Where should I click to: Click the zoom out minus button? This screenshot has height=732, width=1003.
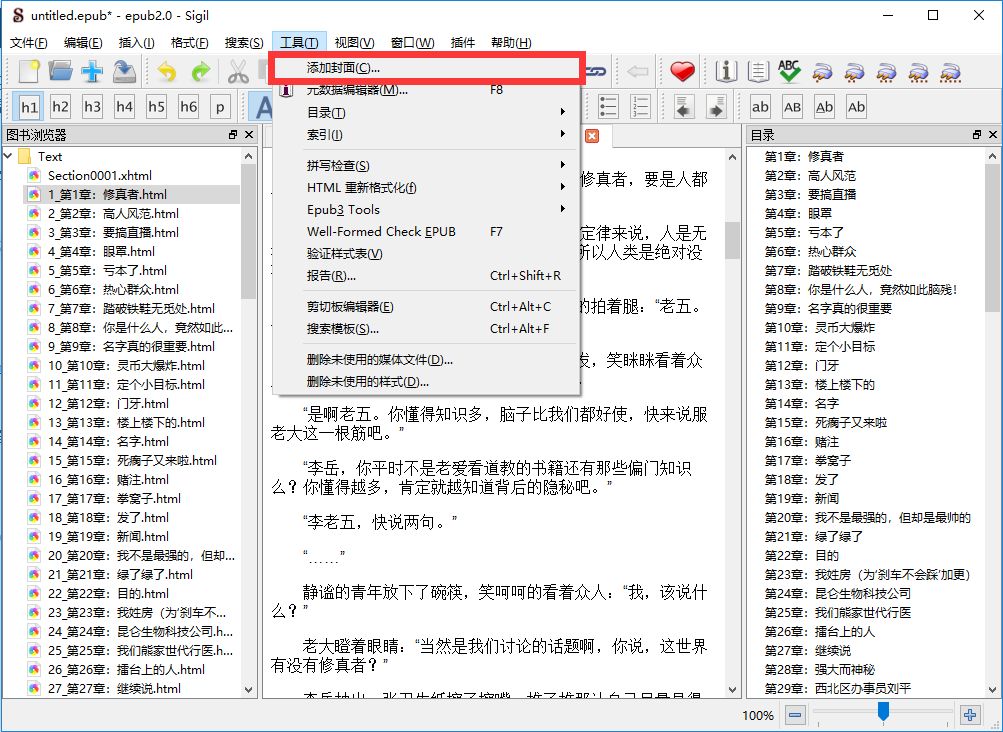795,715
